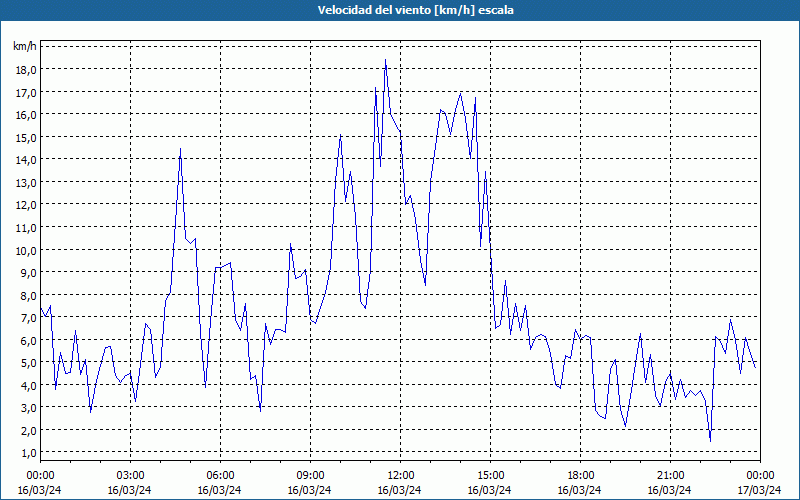Click the highest wind speed peak above 18 km/h
Screen dimensions: 800x500
coord(385,60)
